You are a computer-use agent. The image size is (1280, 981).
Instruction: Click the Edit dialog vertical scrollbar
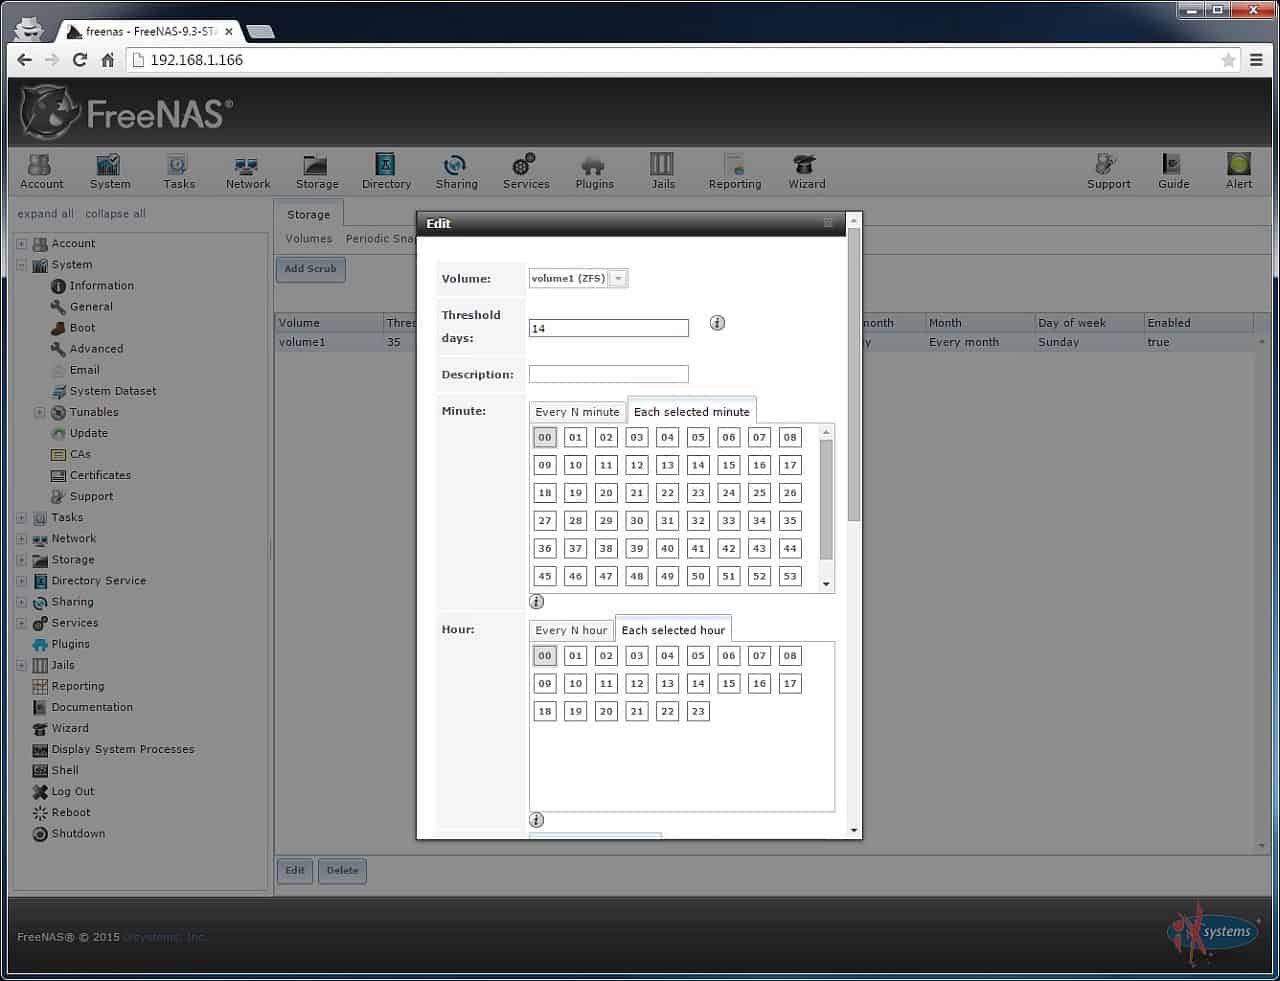click(x=853, y=375)
